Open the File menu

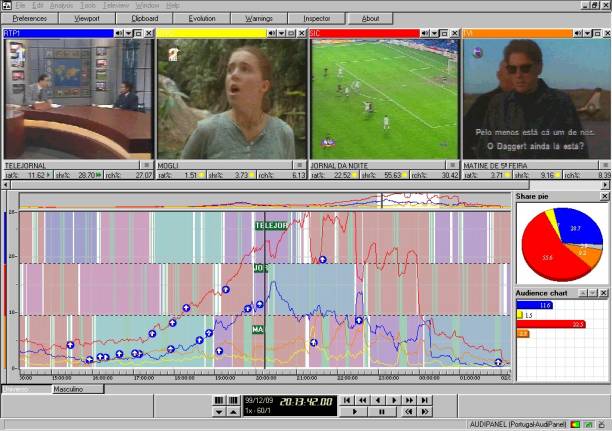tap(20, 5)
